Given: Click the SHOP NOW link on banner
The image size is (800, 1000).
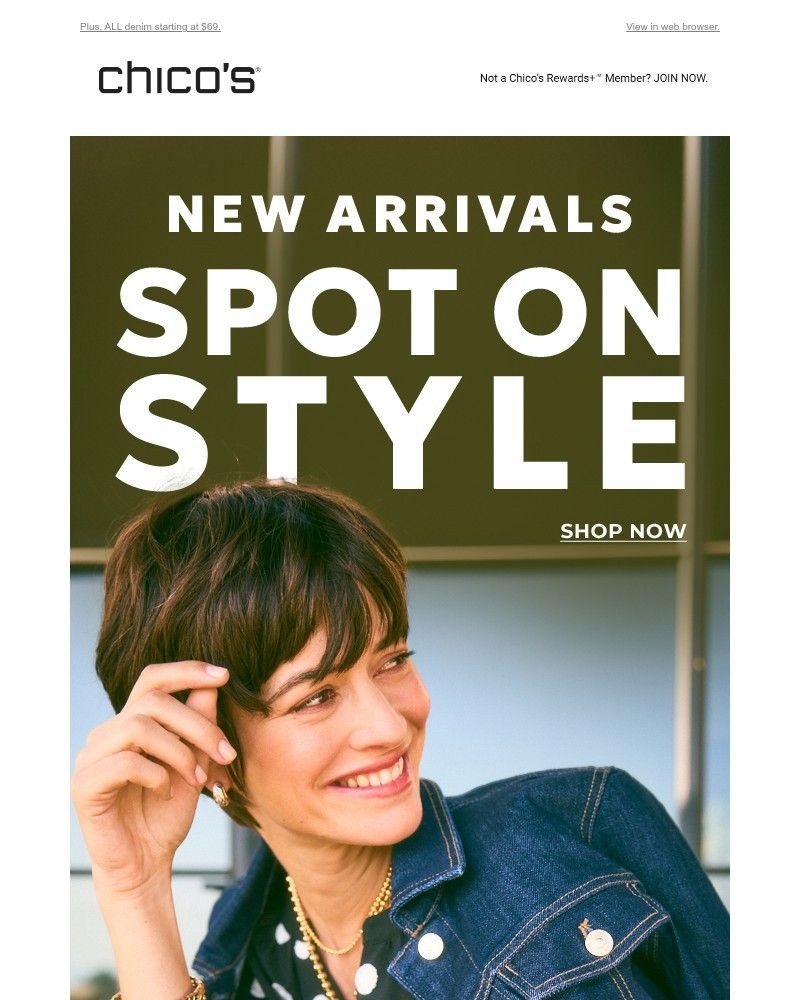Looking at the screenshot, I should 623,531.
